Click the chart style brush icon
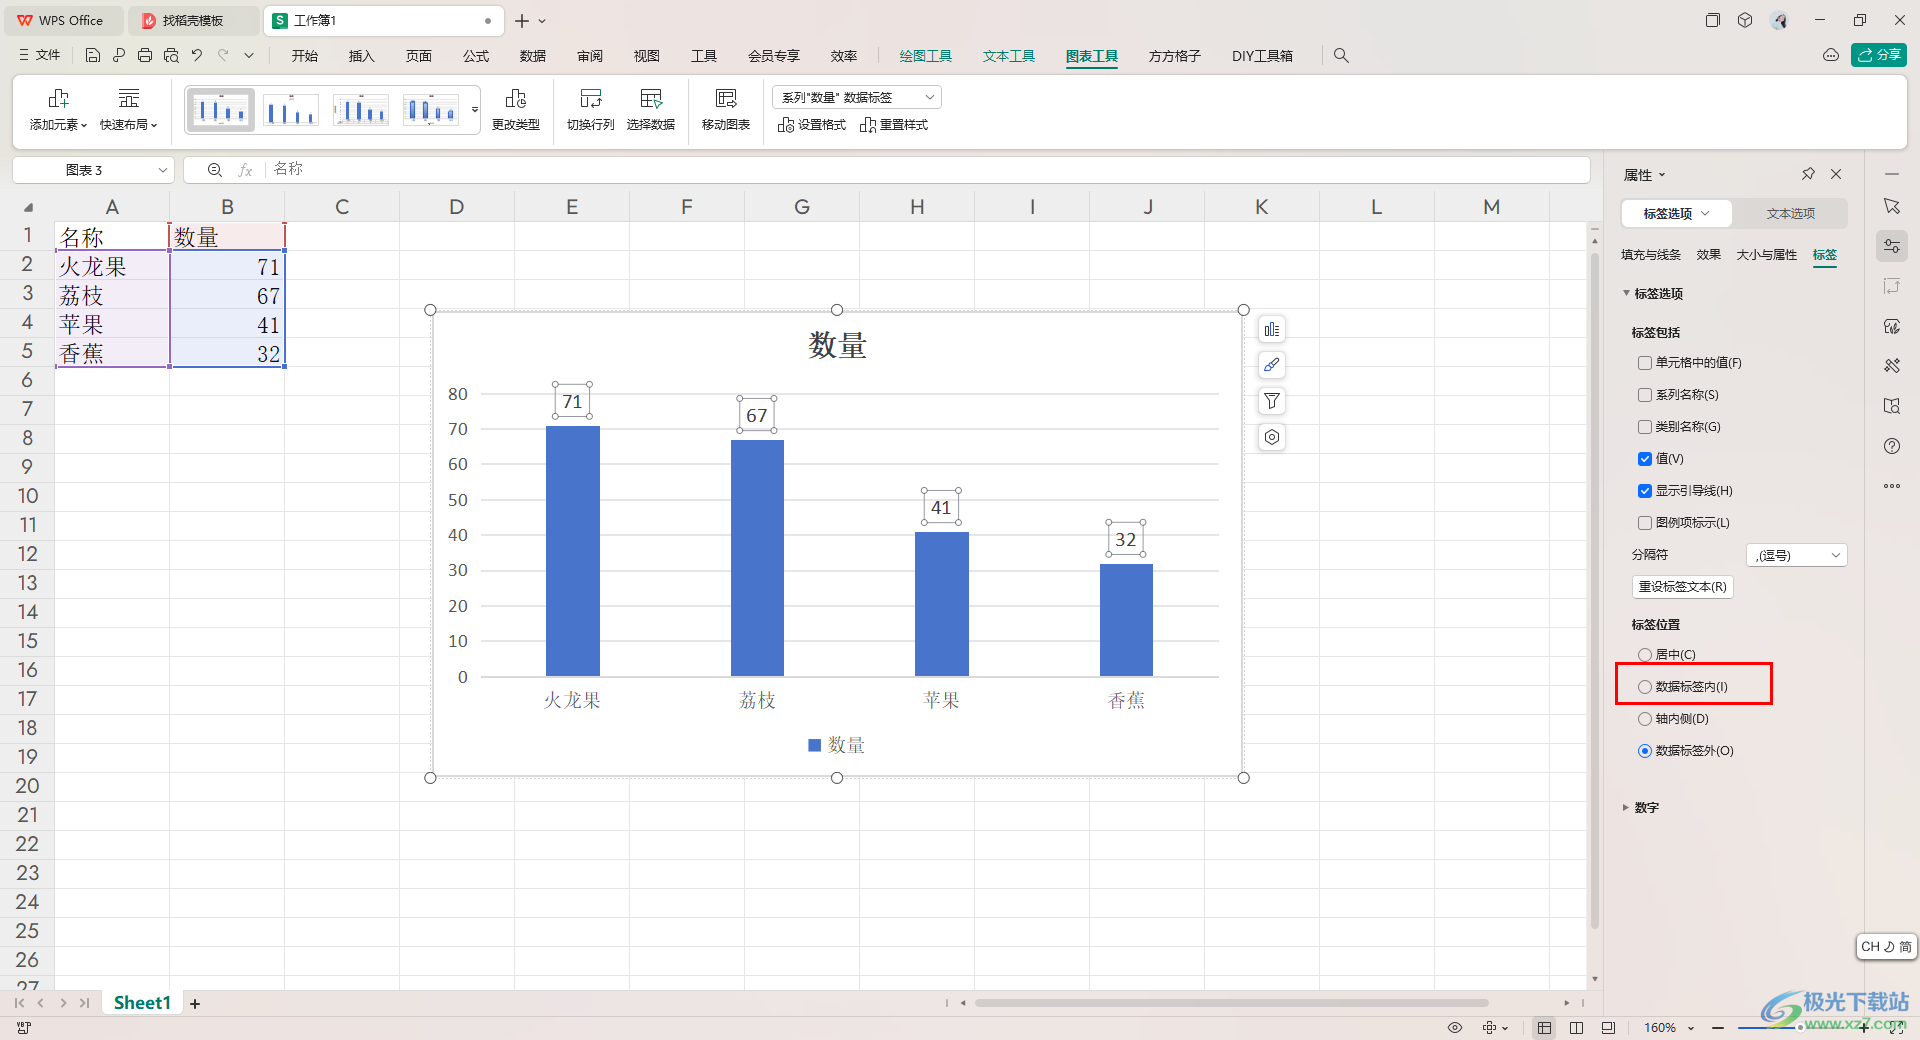 tap(1272, 365)
